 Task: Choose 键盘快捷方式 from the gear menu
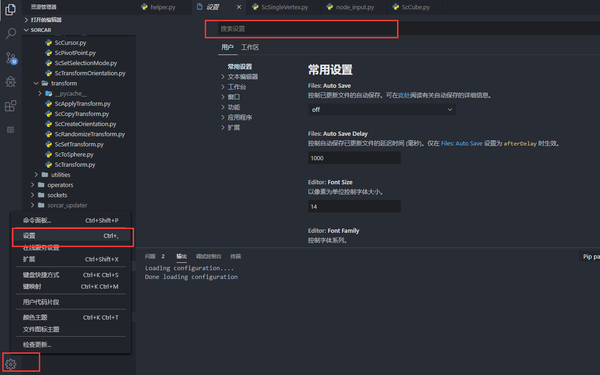(71, 275)
